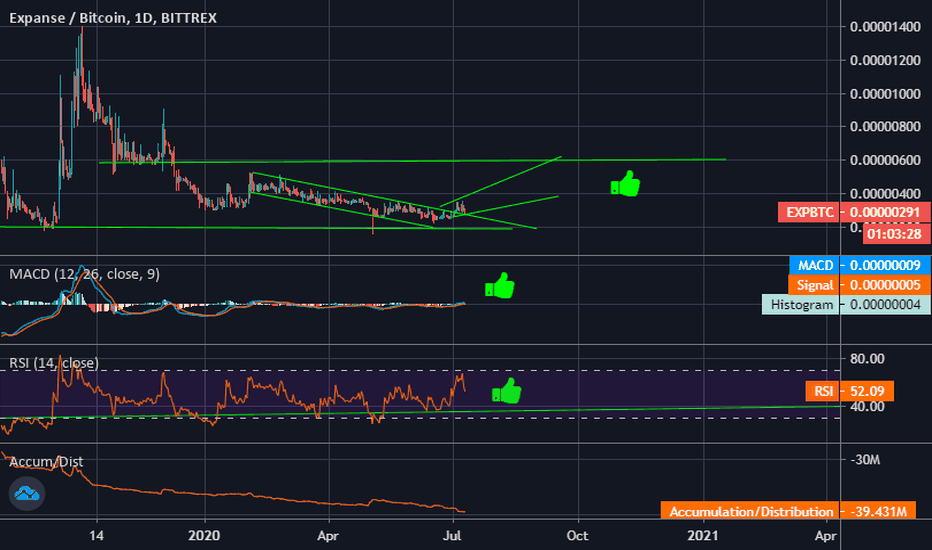Click the Histogram value label
The height and width of the screenshot is (550, 932).
pyautogui.click(x=801, y=304)
